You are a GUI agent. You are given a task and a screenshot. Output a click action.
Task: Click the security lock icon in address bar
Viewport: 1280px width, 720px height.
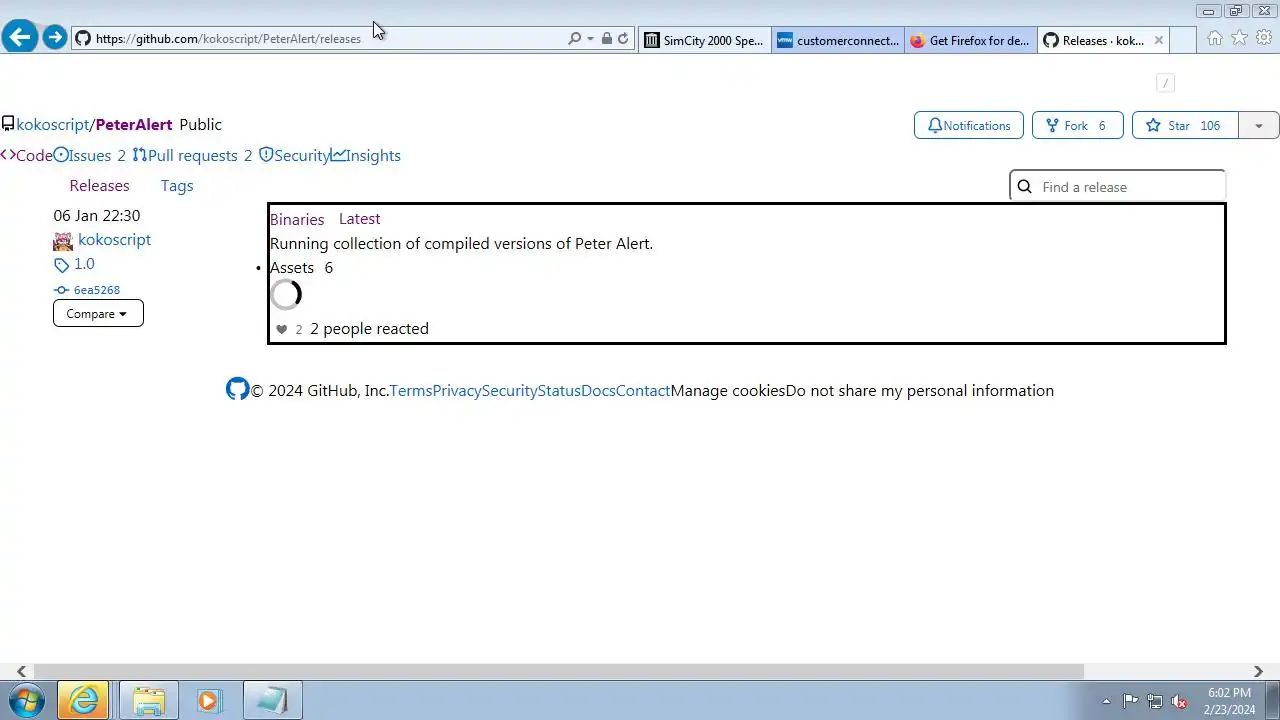pos(606,39)
